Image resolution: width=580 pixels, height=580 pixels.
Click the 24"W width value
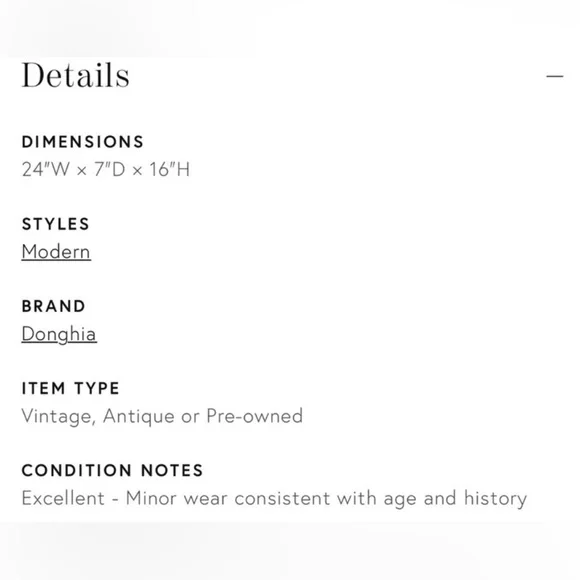(x=45, y=169)
